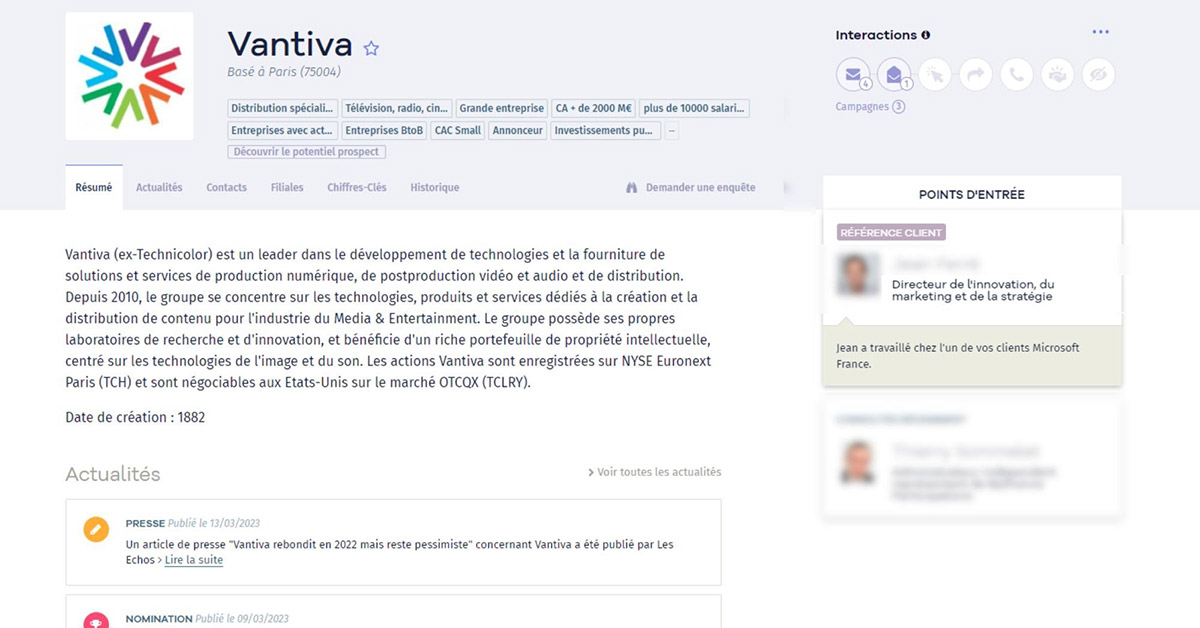This screenshot has width=1200, height=628.
Task: Expand the remaining hidden tags
Action: tap(672, 130)
